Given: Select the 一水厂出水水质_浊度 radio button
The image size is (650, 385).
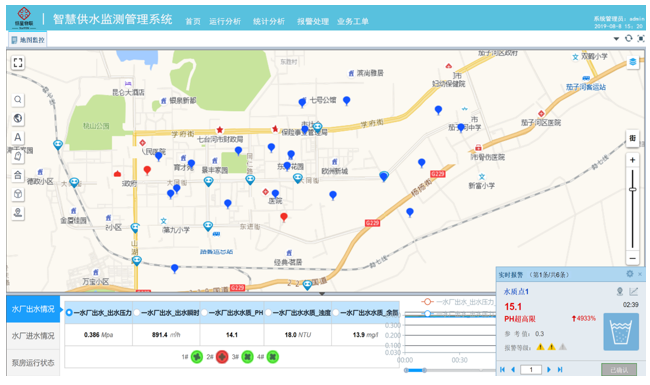Looking at the screenshot, I should pyautogui.click(x=268, y=313).
